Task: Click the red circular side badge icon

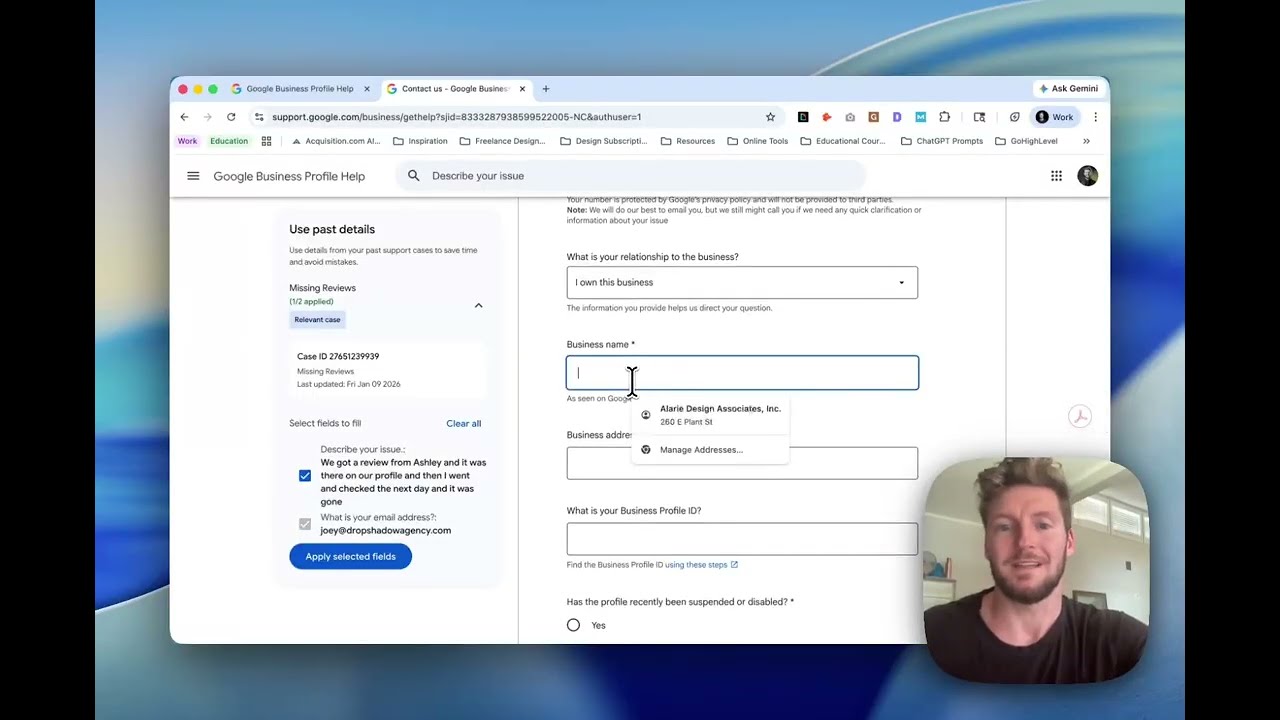Action: (x=1079, y=416)
